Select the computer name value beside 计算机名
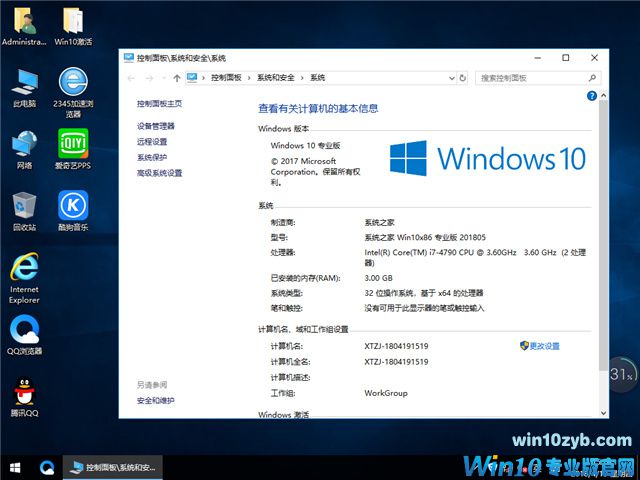Image resolution: width=640 pixels, height=480 pixels. point(396,346)
